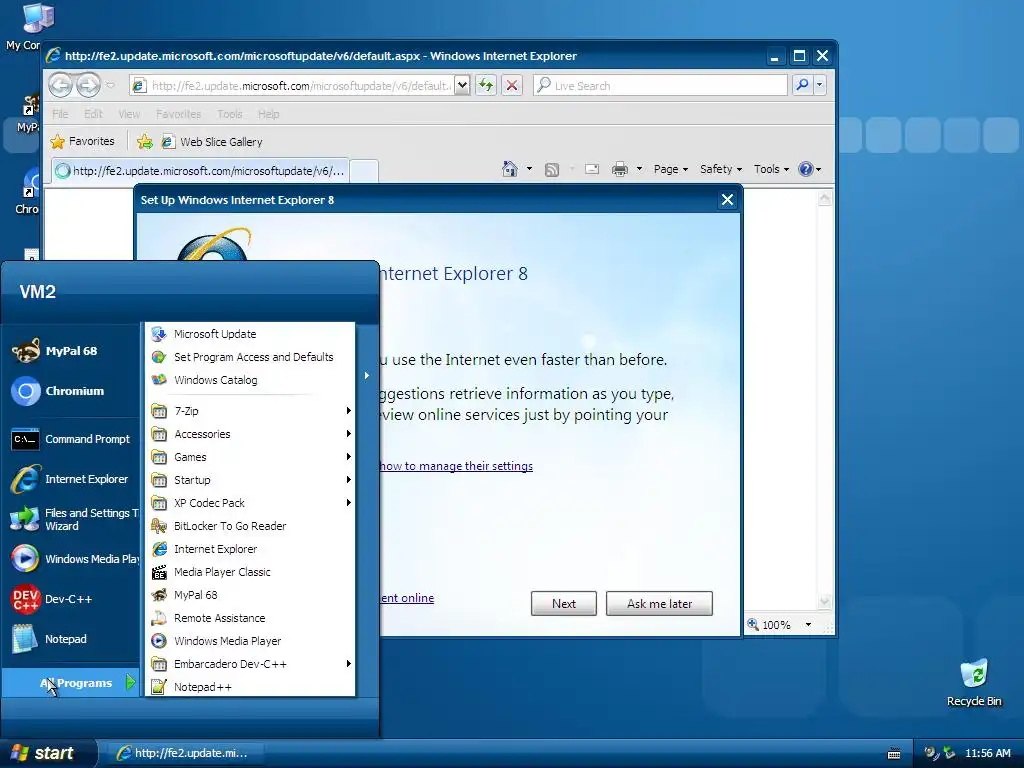1024x768 pixels.
Task: Click the All Programs button
Action: tap(71, 682)
